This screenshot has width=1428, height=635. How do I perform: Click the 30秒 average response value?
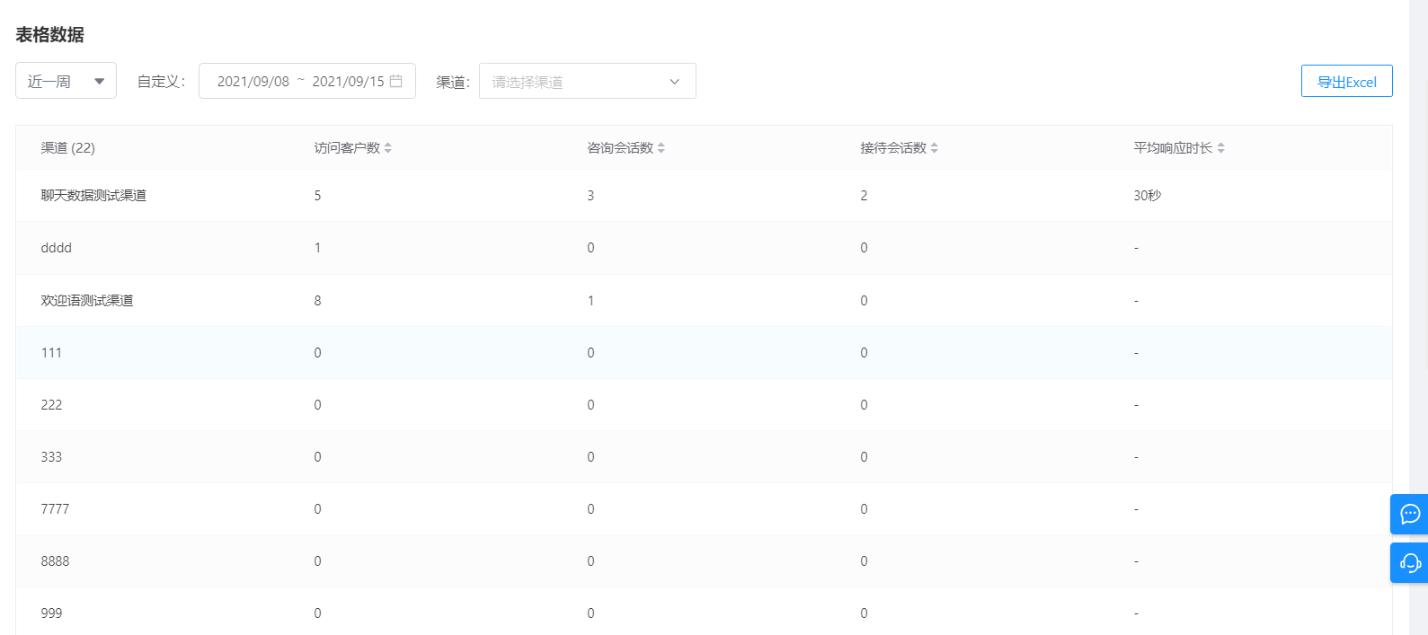(x=1147, y=196)
